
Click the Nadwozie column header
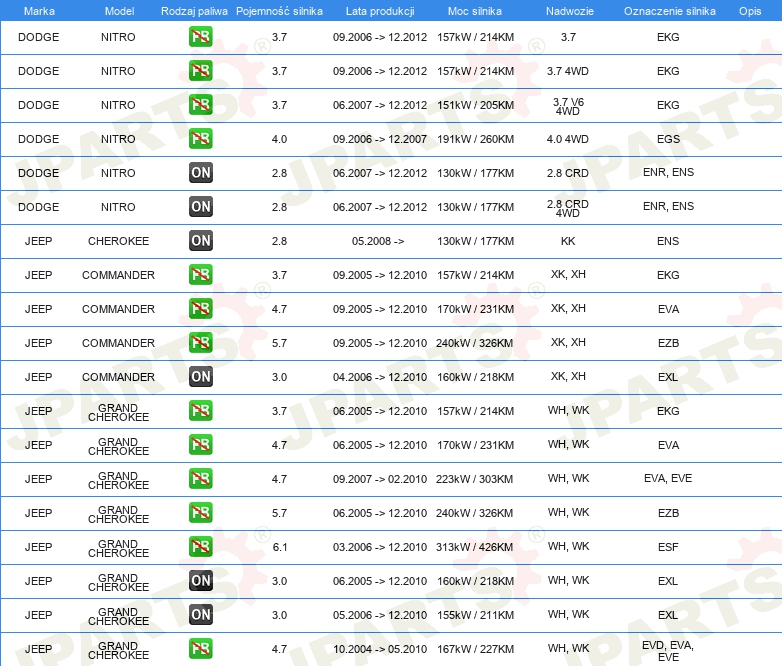[x=570, y=11]
